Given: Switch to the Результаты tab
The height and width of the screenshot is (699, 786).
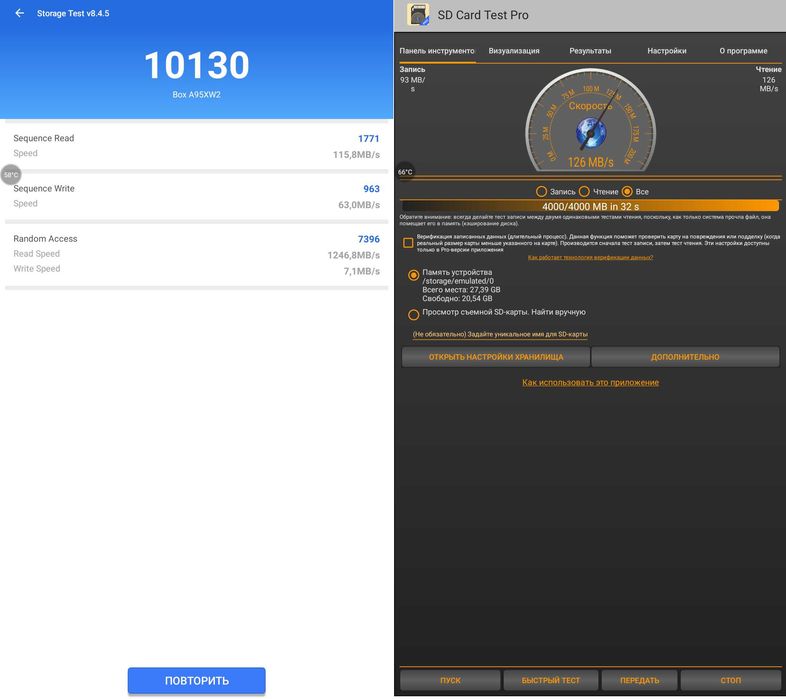Looking at the screenshot, I should click(x=590, y=51).
